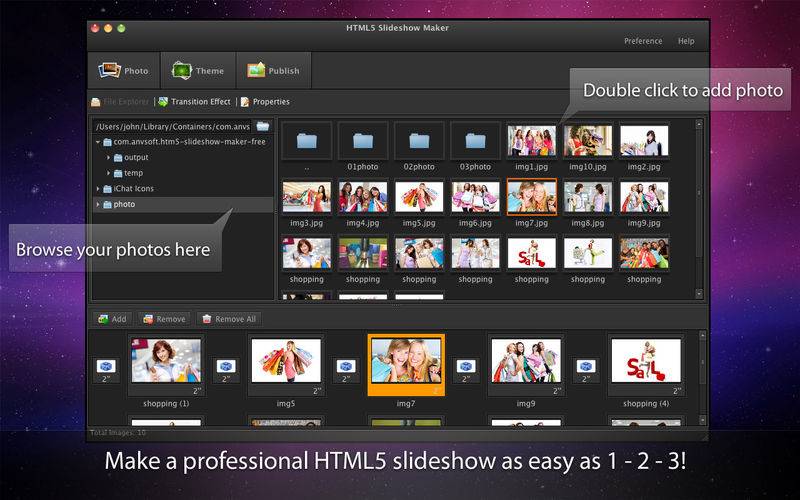Open the Publish tab
The width and height of the screenshot is (800, 500).
click(272, 71)
